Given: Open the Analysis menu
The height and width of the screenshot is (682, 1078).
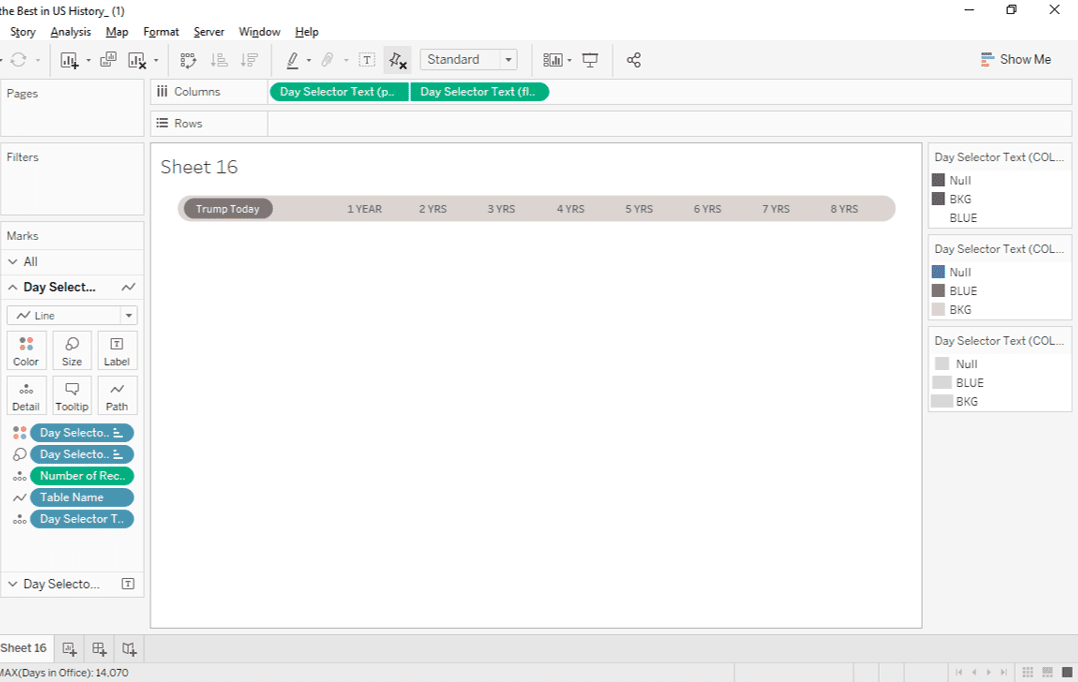Looking at the screenshot, I should click(71, 31).
